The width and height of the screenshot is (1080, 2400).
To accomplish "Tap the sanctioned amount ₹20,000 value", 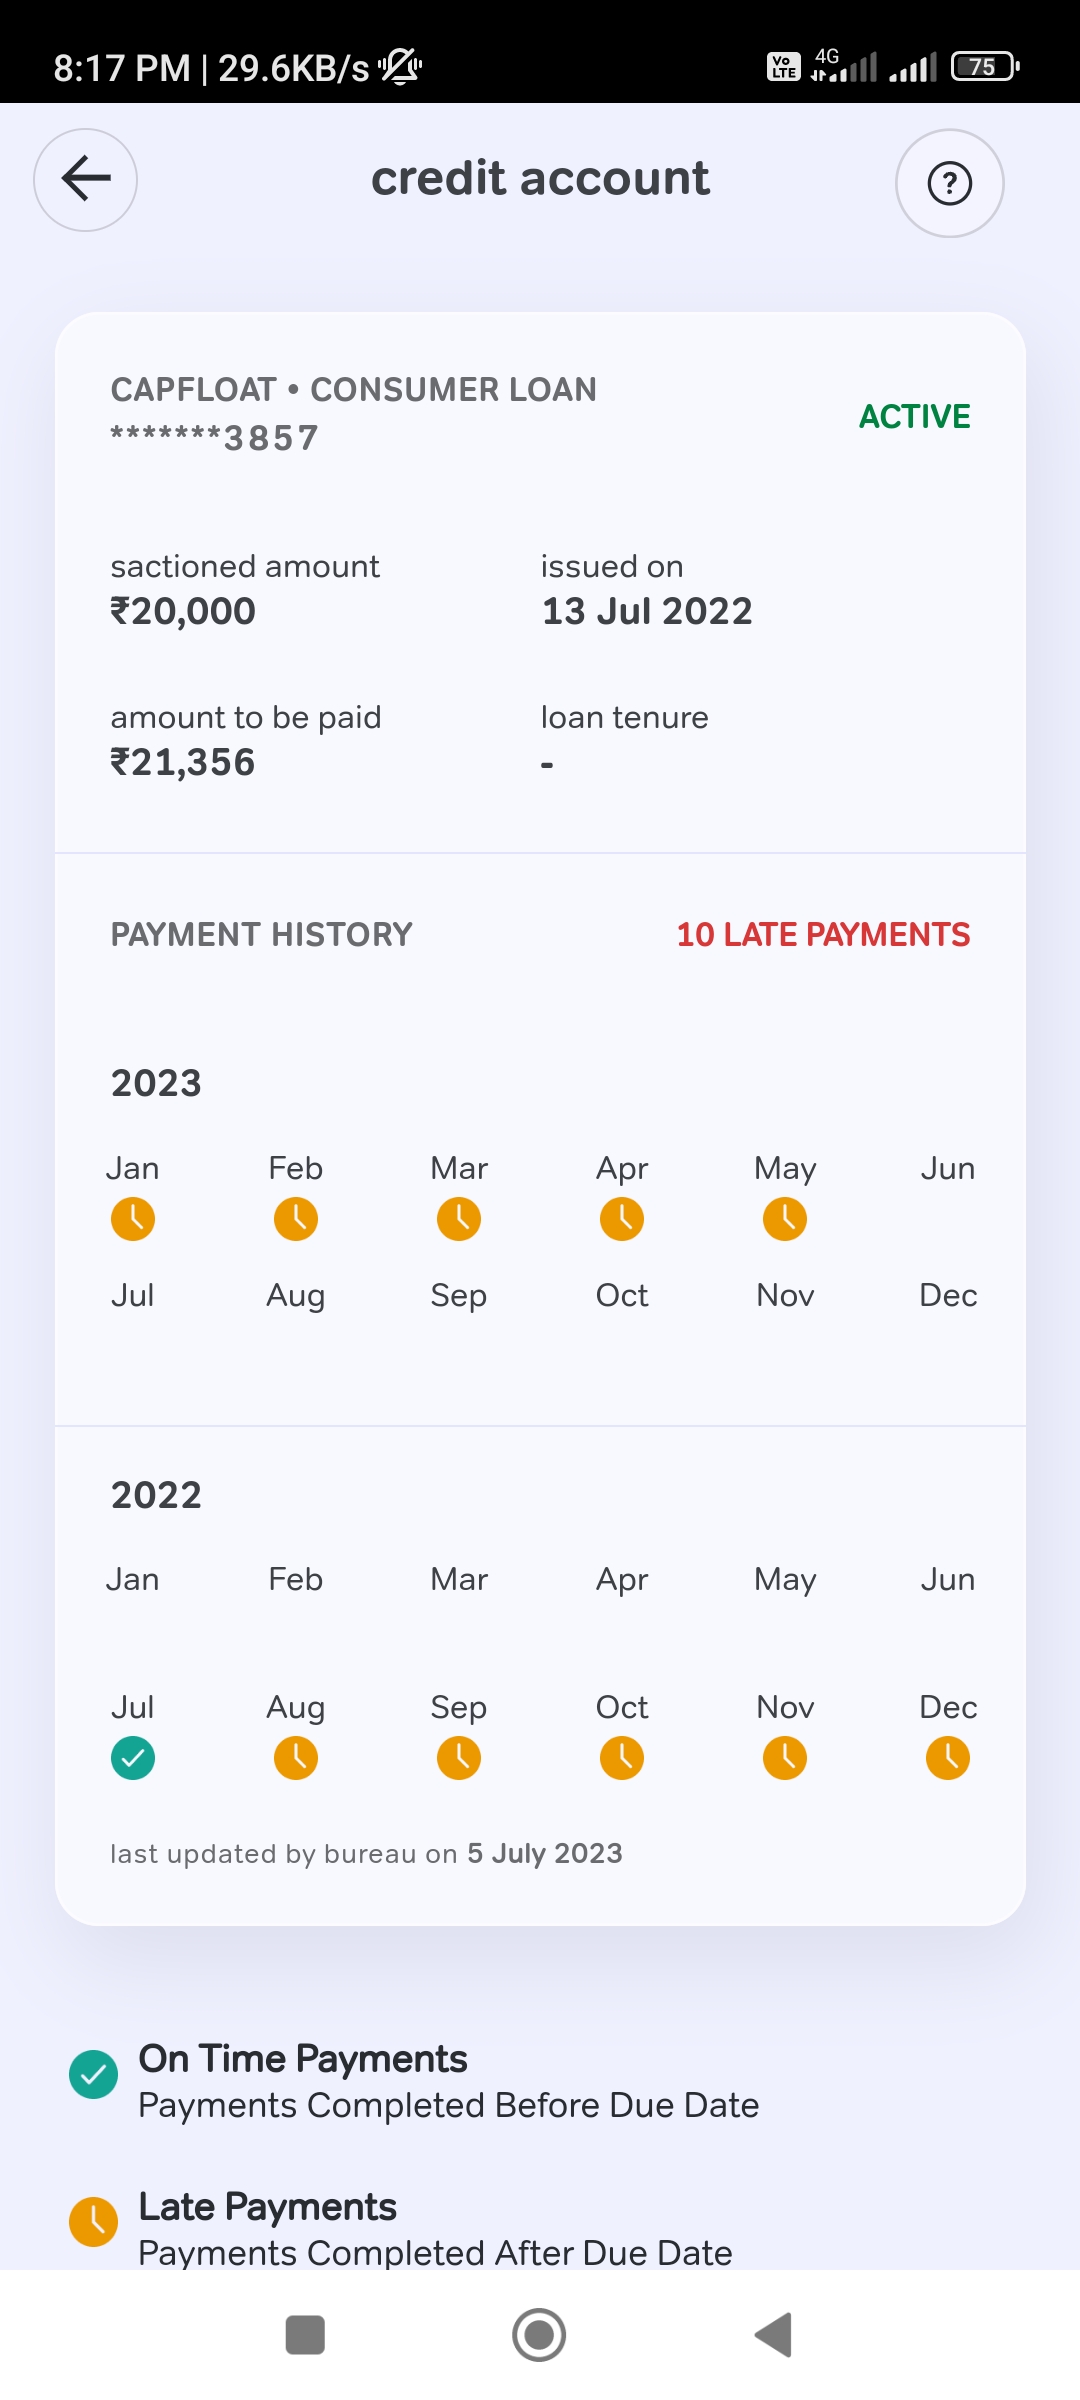I will pyautogui.click(x=183, y=611).
